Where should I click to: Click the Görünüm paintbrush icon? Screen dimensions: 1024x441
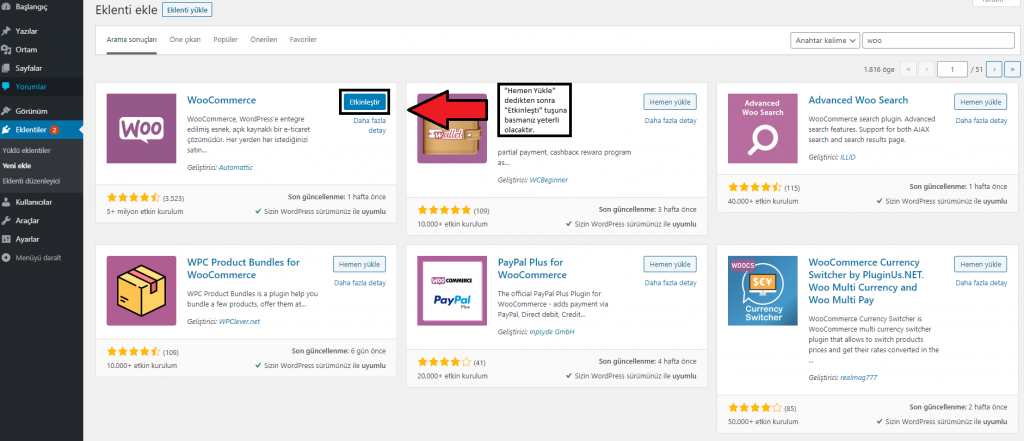pyautogui.click(x=6, y=111)
